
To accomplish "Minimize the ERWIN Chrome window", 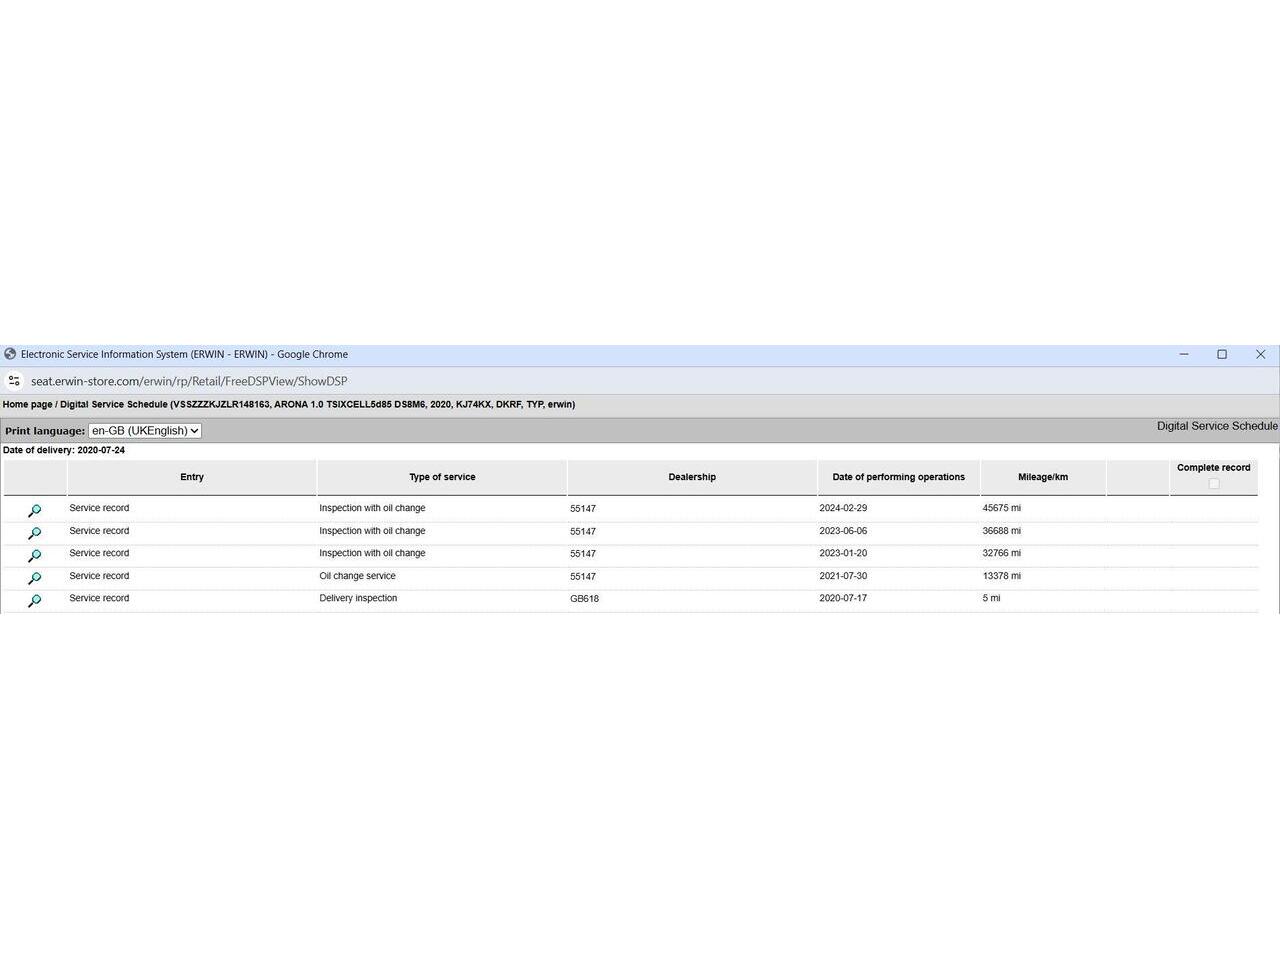I will pyautogui.click(x=1184, y=354).
